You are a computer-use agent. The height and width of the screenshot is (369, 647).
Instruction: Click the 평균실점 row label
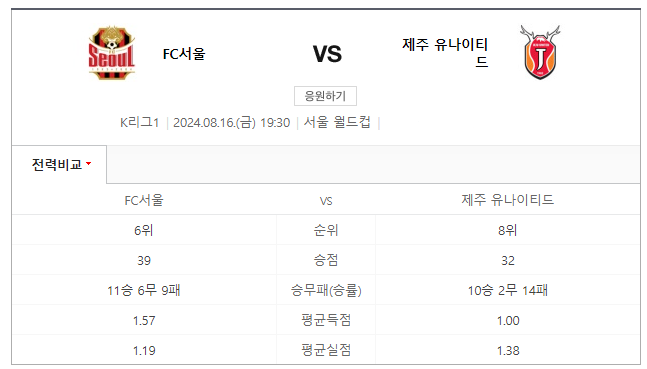click(x=326, y=350)
